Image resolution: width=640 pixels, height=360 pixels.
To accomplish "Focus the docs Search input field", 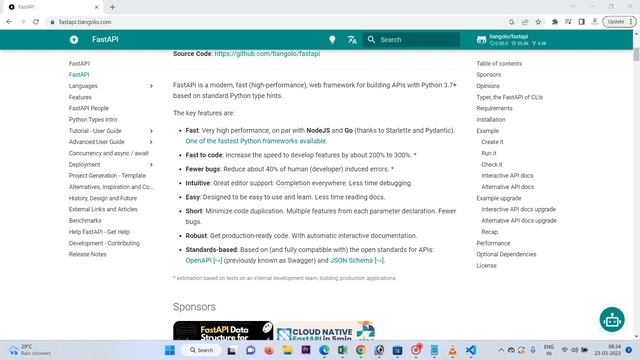I will [411, 40].
